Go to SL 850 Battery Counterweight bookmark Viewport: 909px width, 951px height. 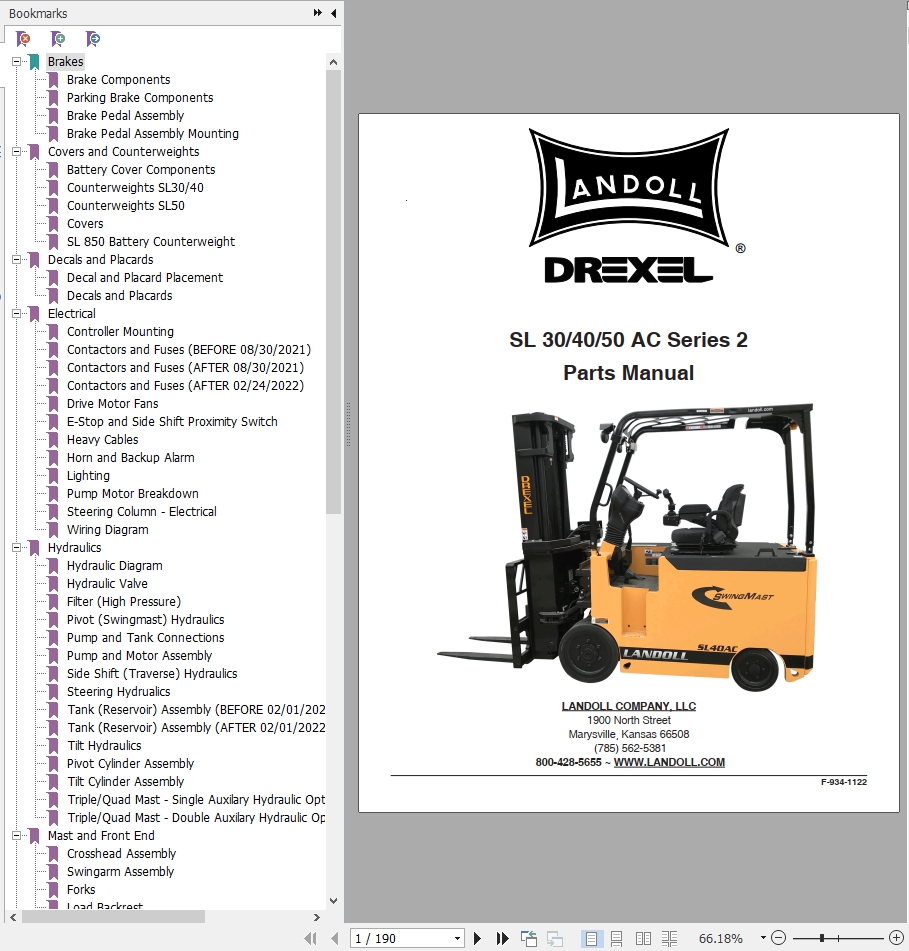click(150, 241)
